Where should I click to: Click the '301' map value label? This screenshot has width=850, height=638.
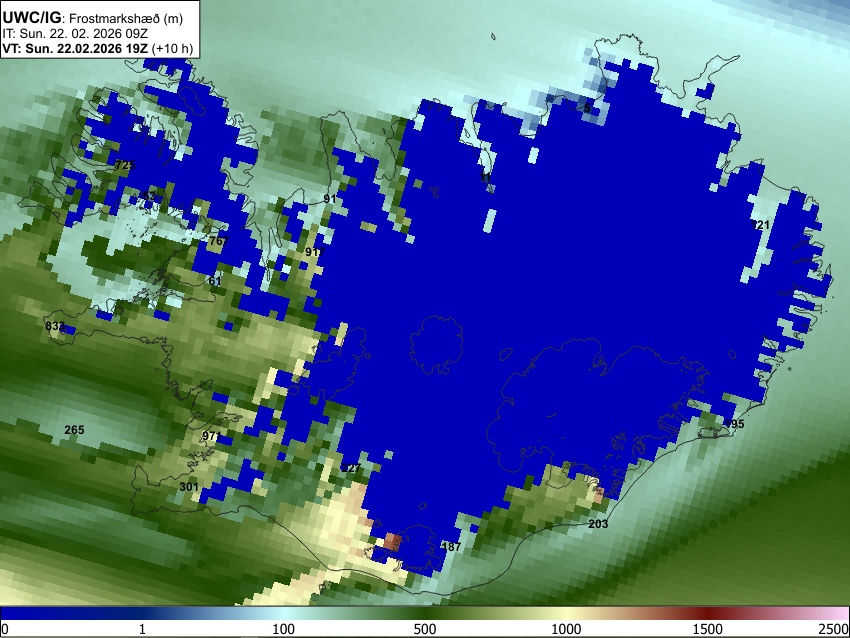pyautogui.click(x=189, y=487)
